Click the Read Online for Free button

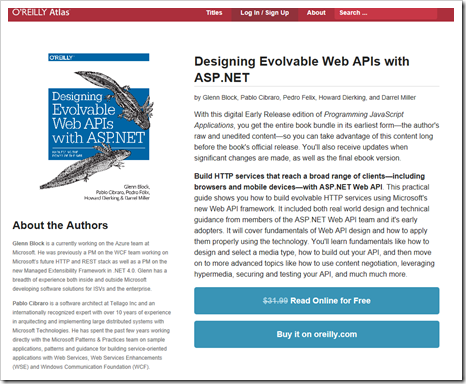coord(317,301)
